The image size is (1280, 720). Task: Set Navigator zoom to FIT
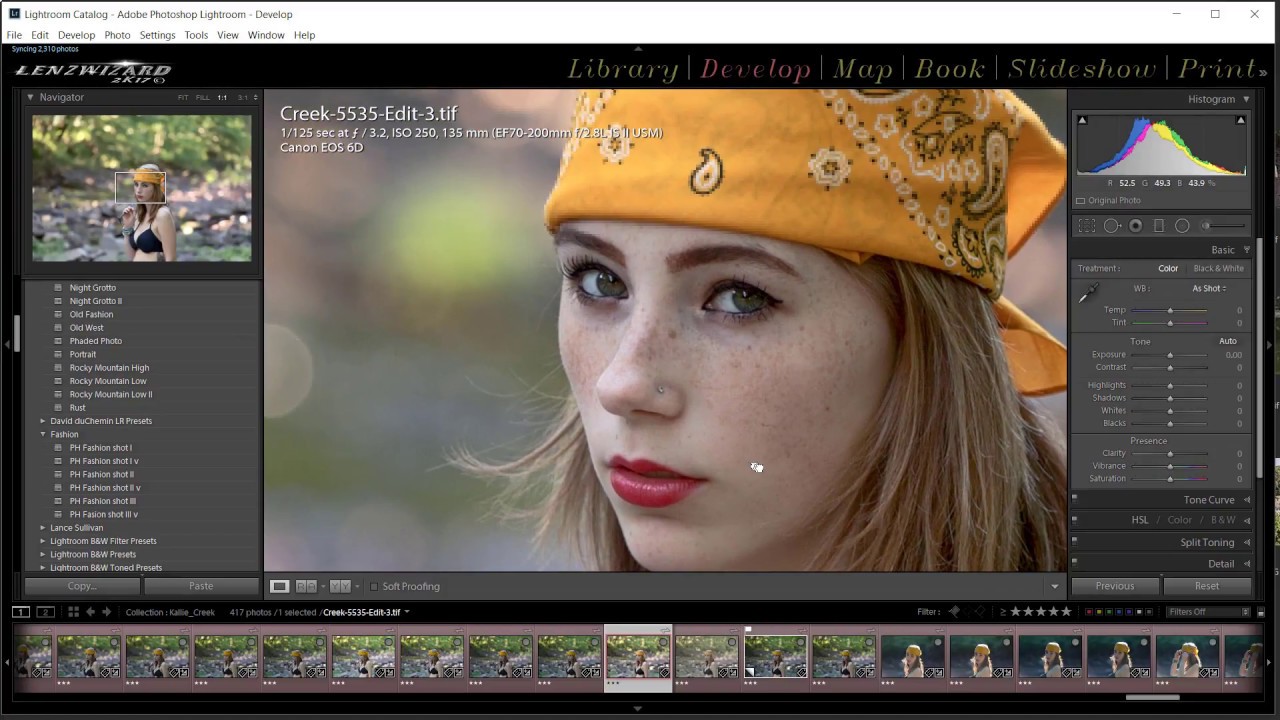(183, 97)
